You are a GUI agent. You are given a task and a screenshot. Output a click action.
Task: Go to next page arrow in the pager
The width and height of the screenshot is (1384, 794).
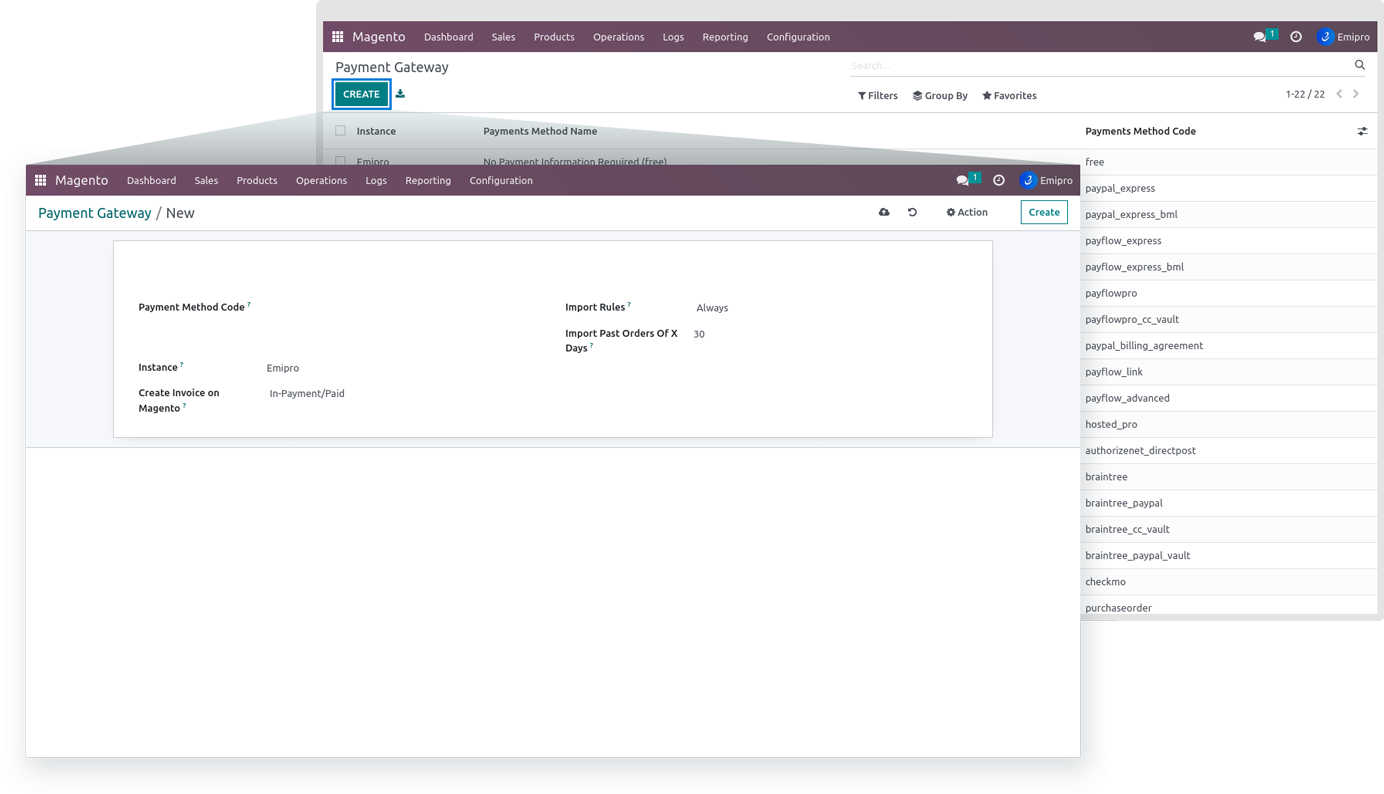pos(1356,94)
